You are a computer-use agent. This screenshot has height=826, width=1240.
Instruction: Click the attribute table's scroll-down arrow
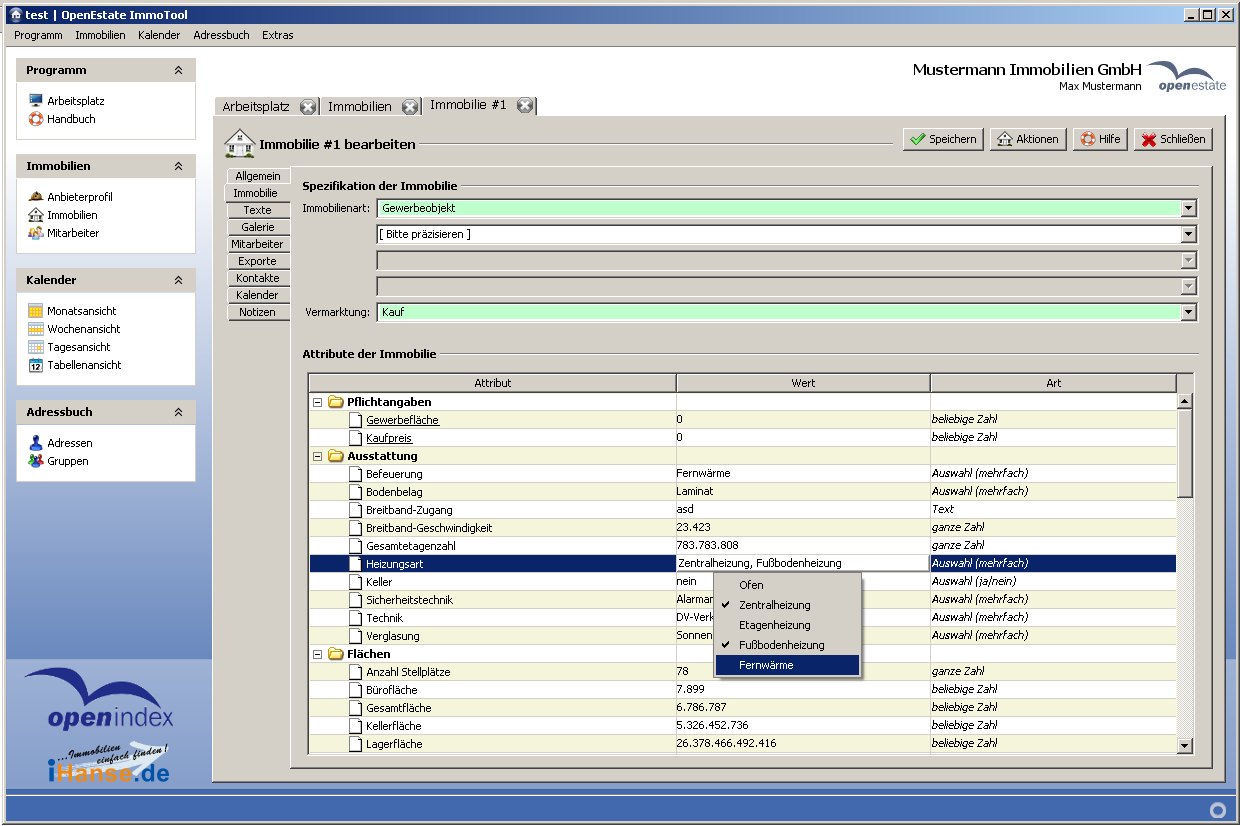pyautogui.click(x=1185, y=745)
